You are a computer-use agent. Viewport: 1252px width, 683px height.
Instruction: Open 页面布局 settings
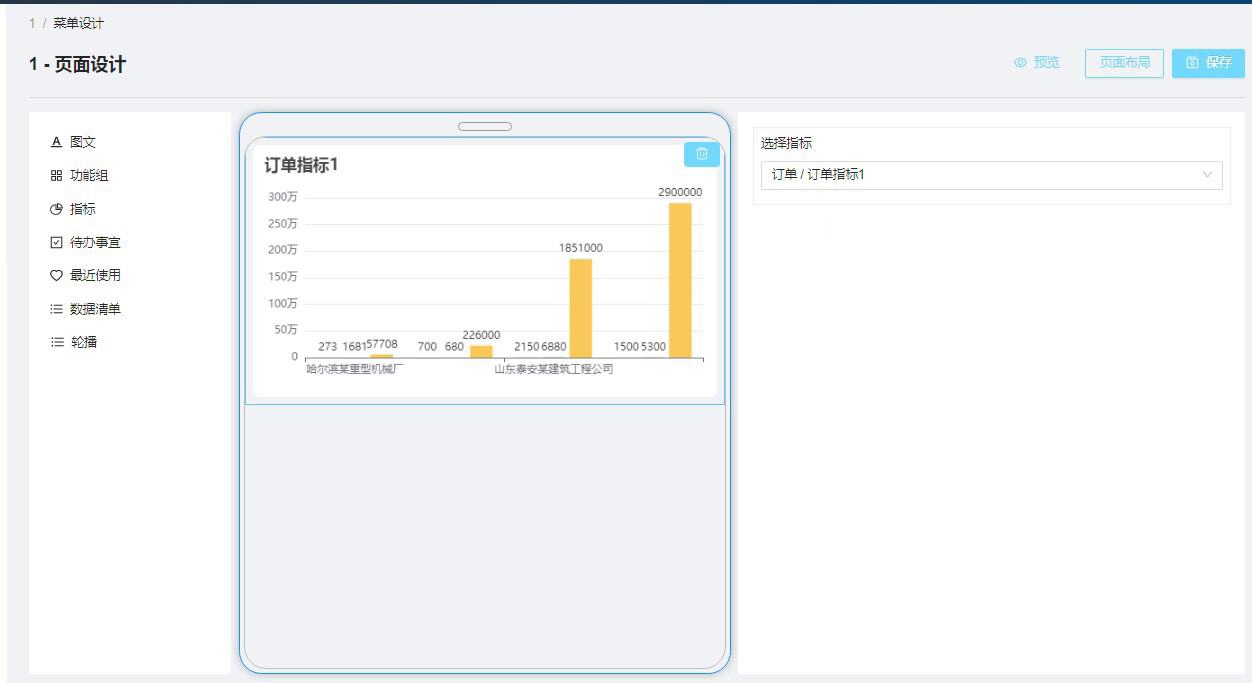click(1124, 63)
